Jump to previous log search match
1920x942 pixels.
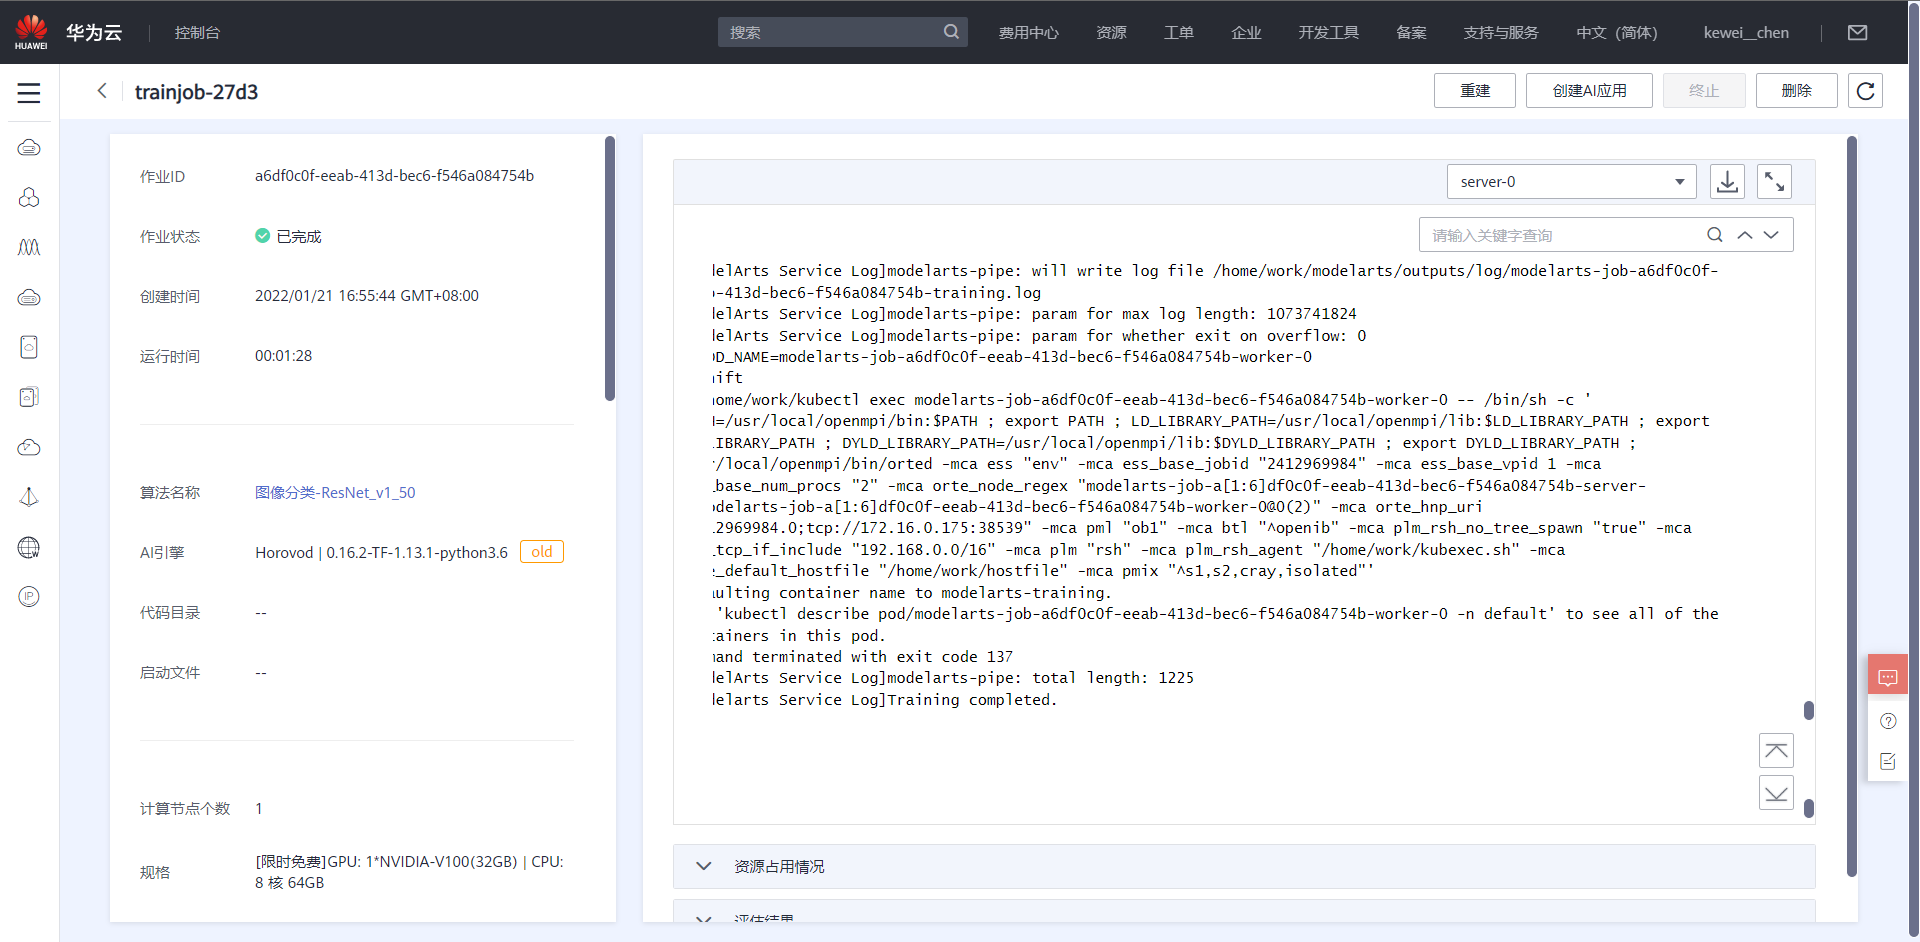1744,235
